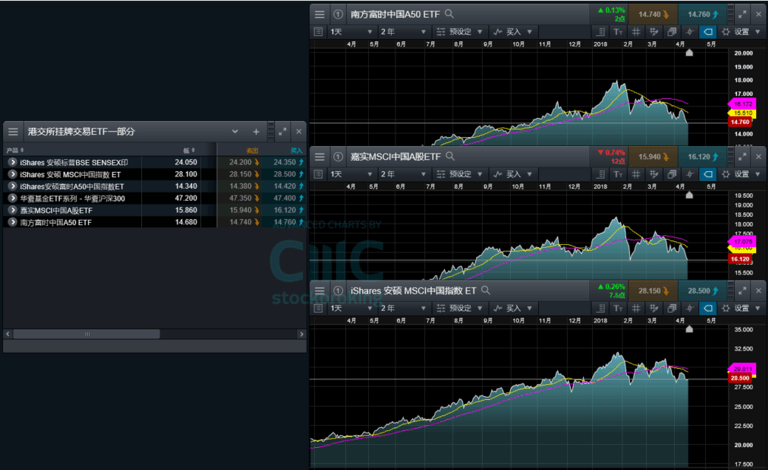The width and height of the screenshot is (768, 470).
Task: Open 设置 settings menu in top chart
Action: [x=742, y=32]
